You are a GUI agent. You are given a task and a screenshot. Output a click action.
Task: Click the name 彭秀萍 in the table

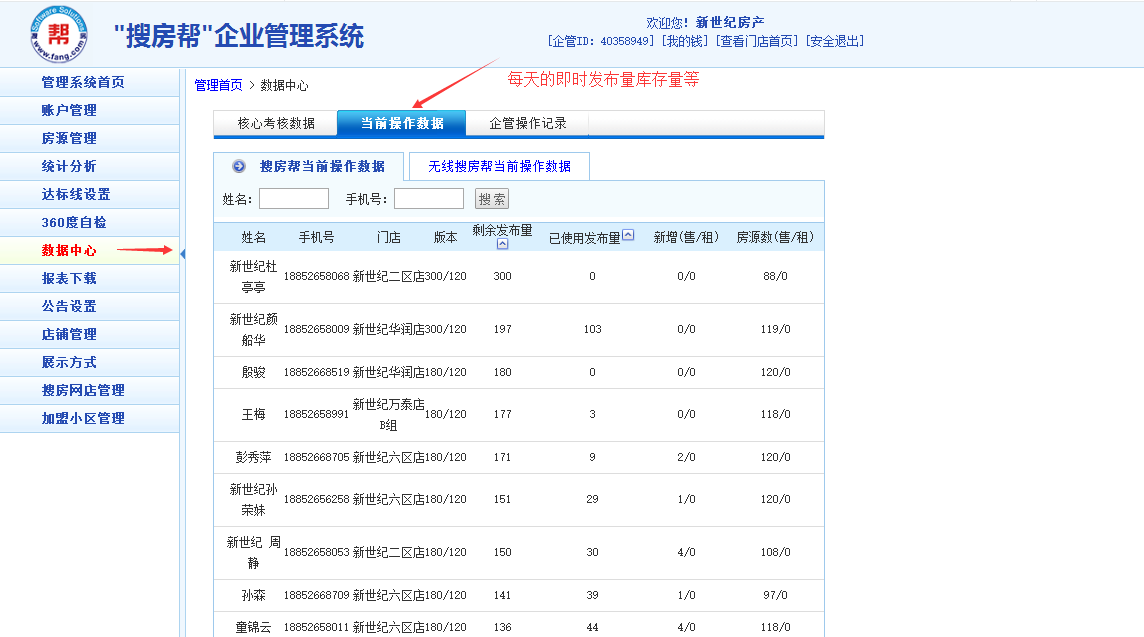click(x=253, y=458)
